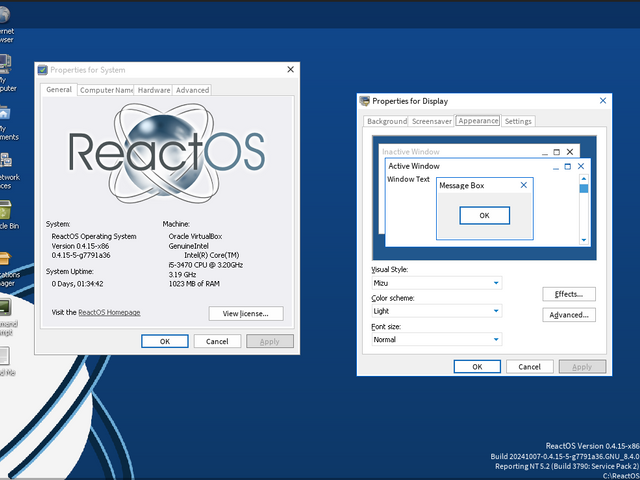Click the preview Active Window minimize icon

pyautogui.click(x=556, y=167)
